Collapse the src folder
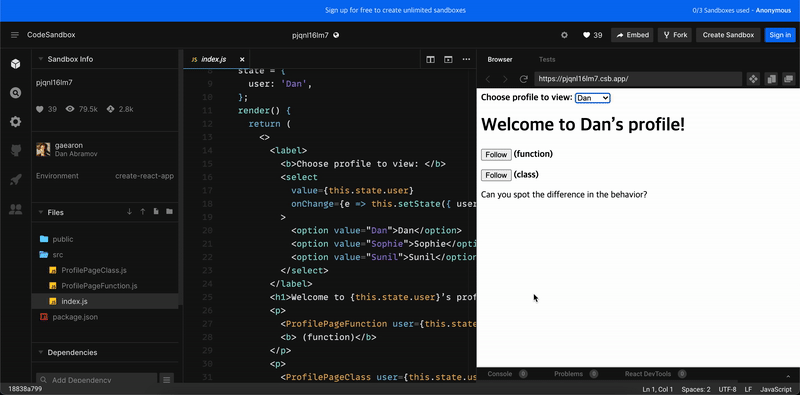This screenshot has width=800, height=395. [x=105, y=255]
